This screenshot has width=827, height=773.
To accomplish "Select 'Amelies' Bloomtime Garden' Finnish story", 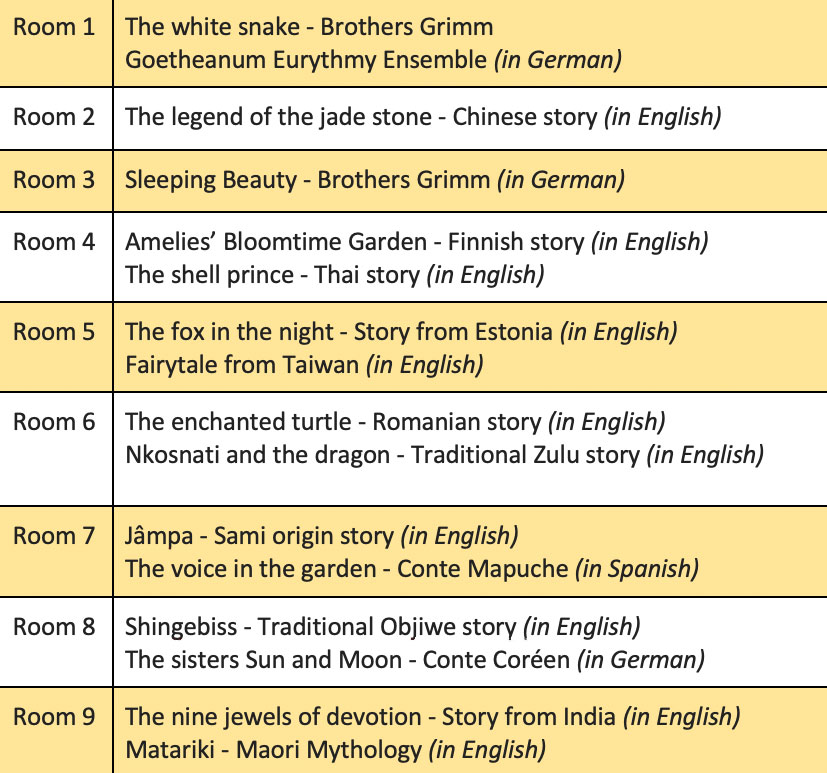I will tap(416, 242).
